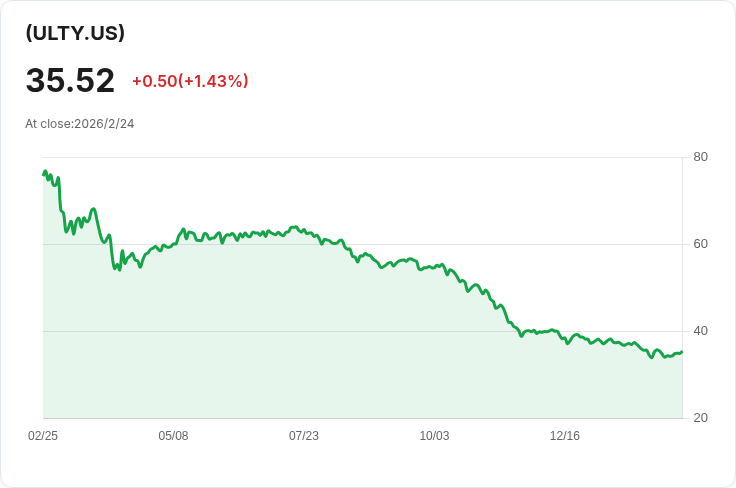This screenshot has height=488, width=736.
Task: Click the 60 y-axis value label
Action: (x=700, y=244)
